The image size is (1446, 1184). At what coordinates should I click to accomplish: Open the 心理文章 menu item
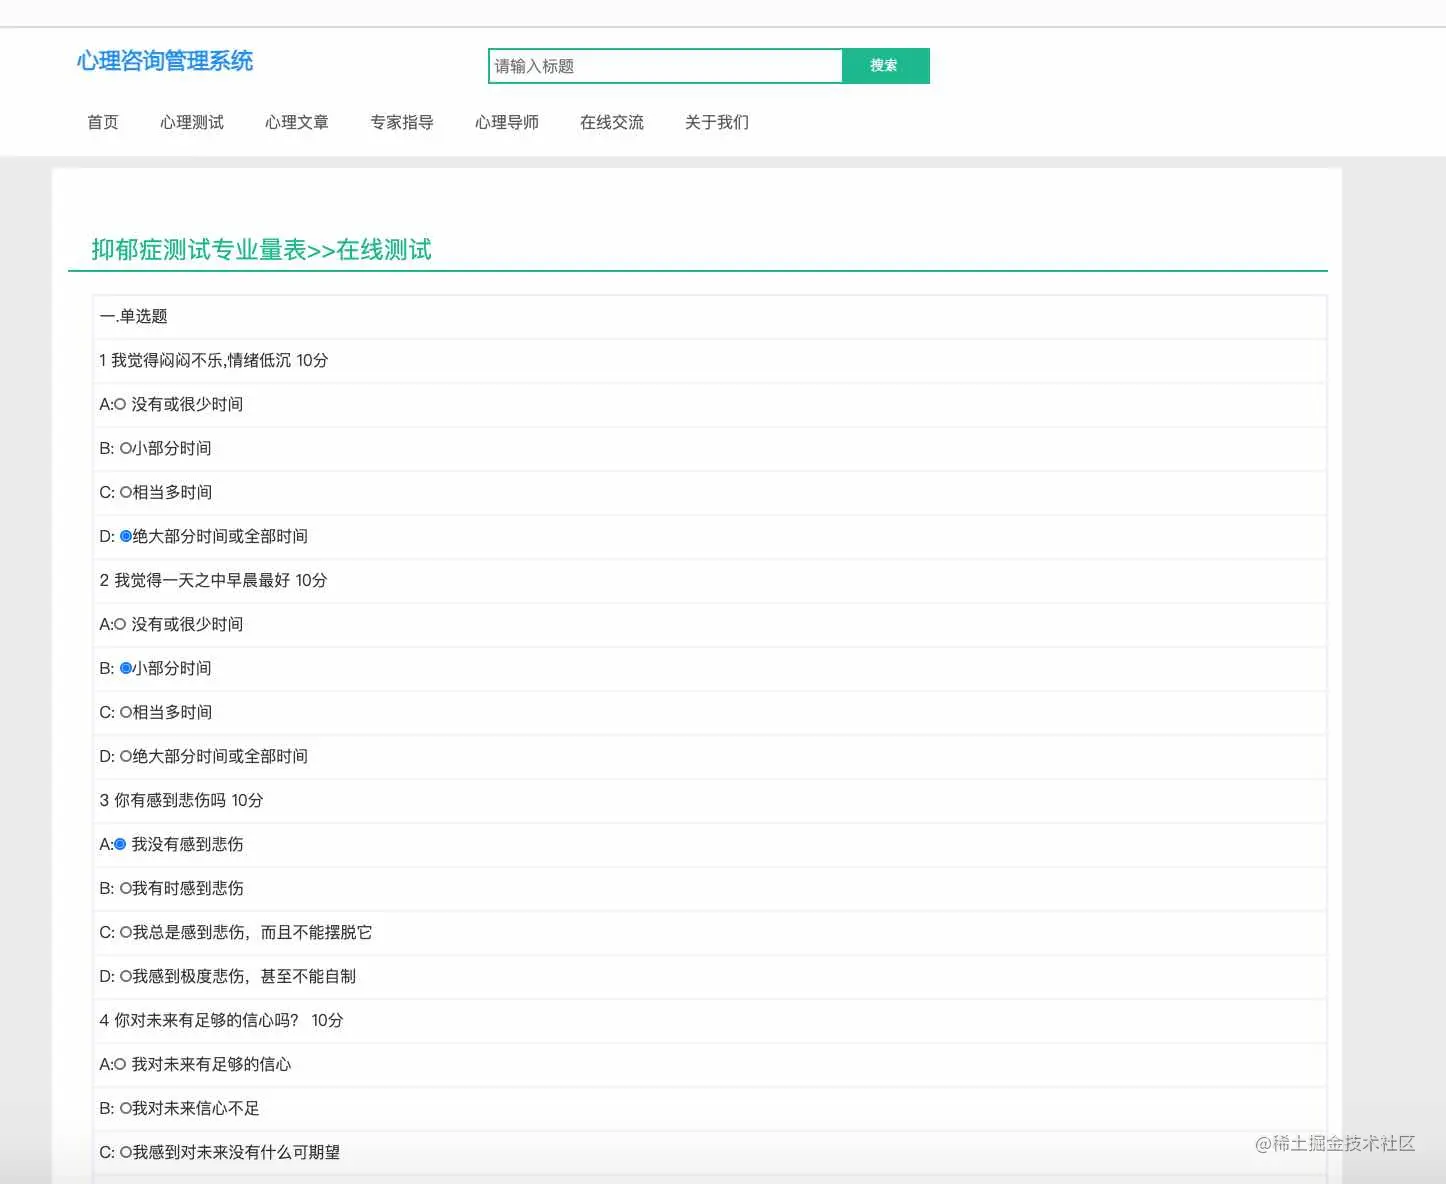pos(297,122)
